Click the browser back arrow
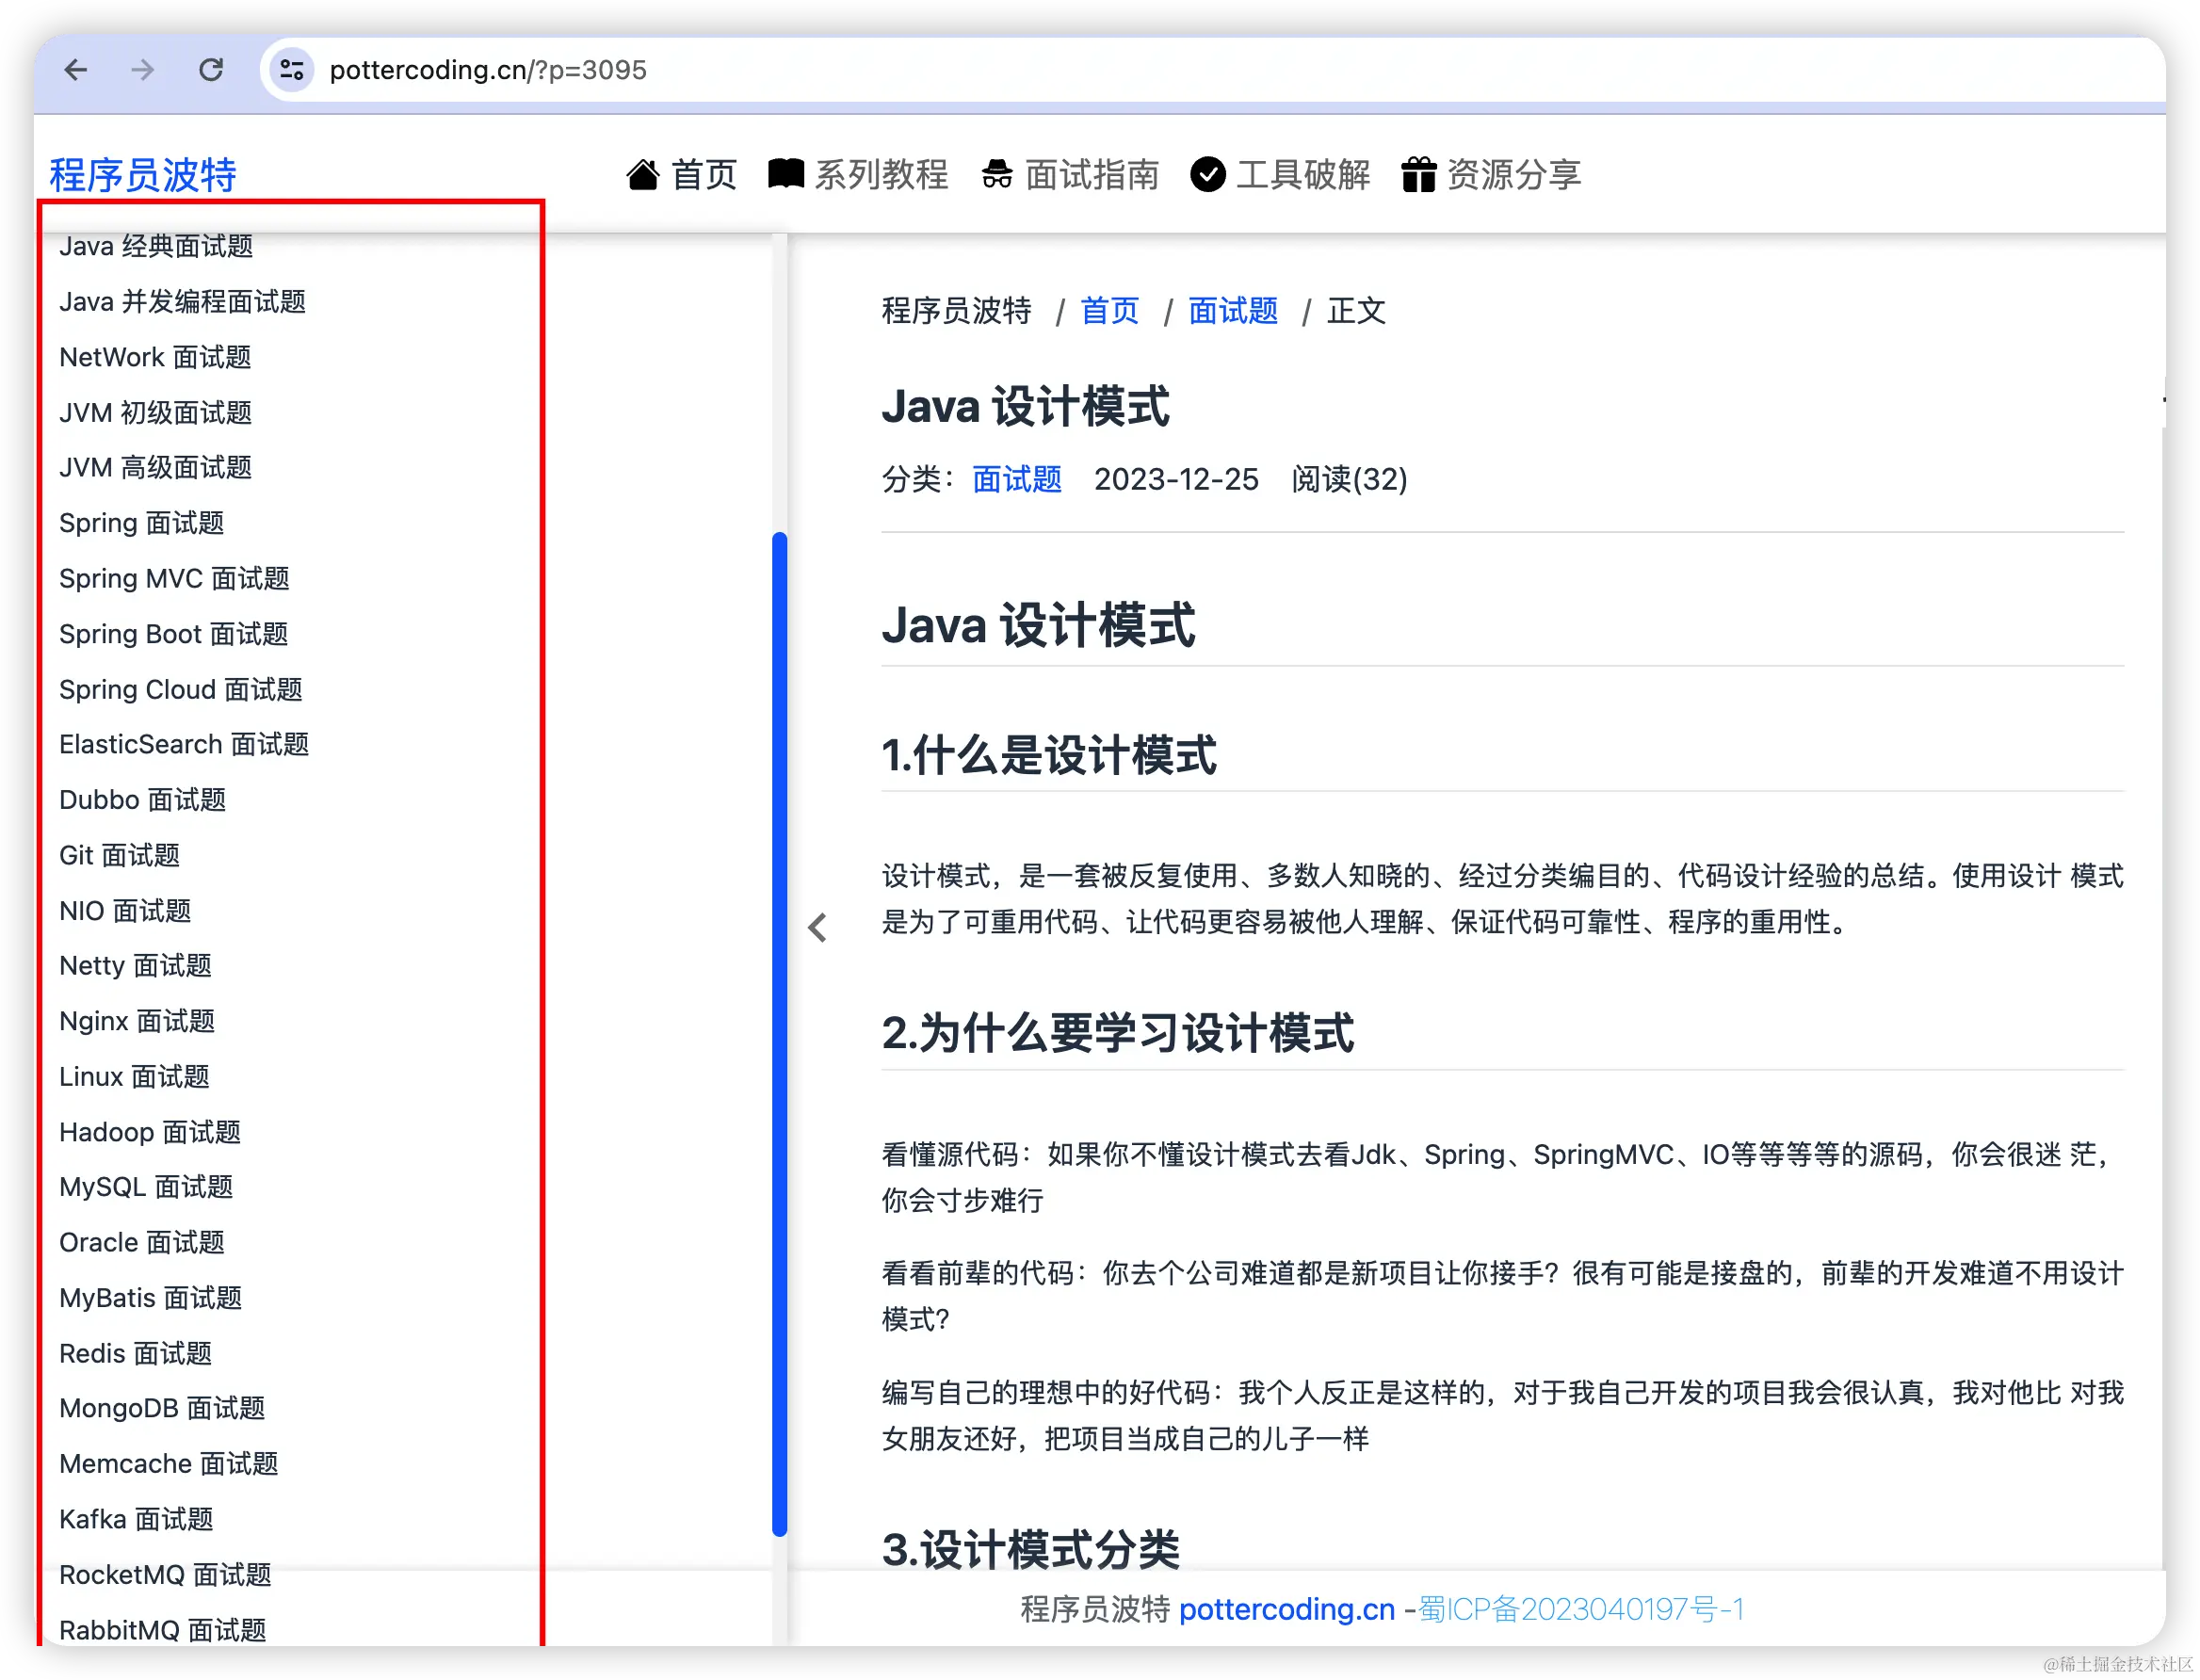The image size is (2200, 1680). (76, 70)
